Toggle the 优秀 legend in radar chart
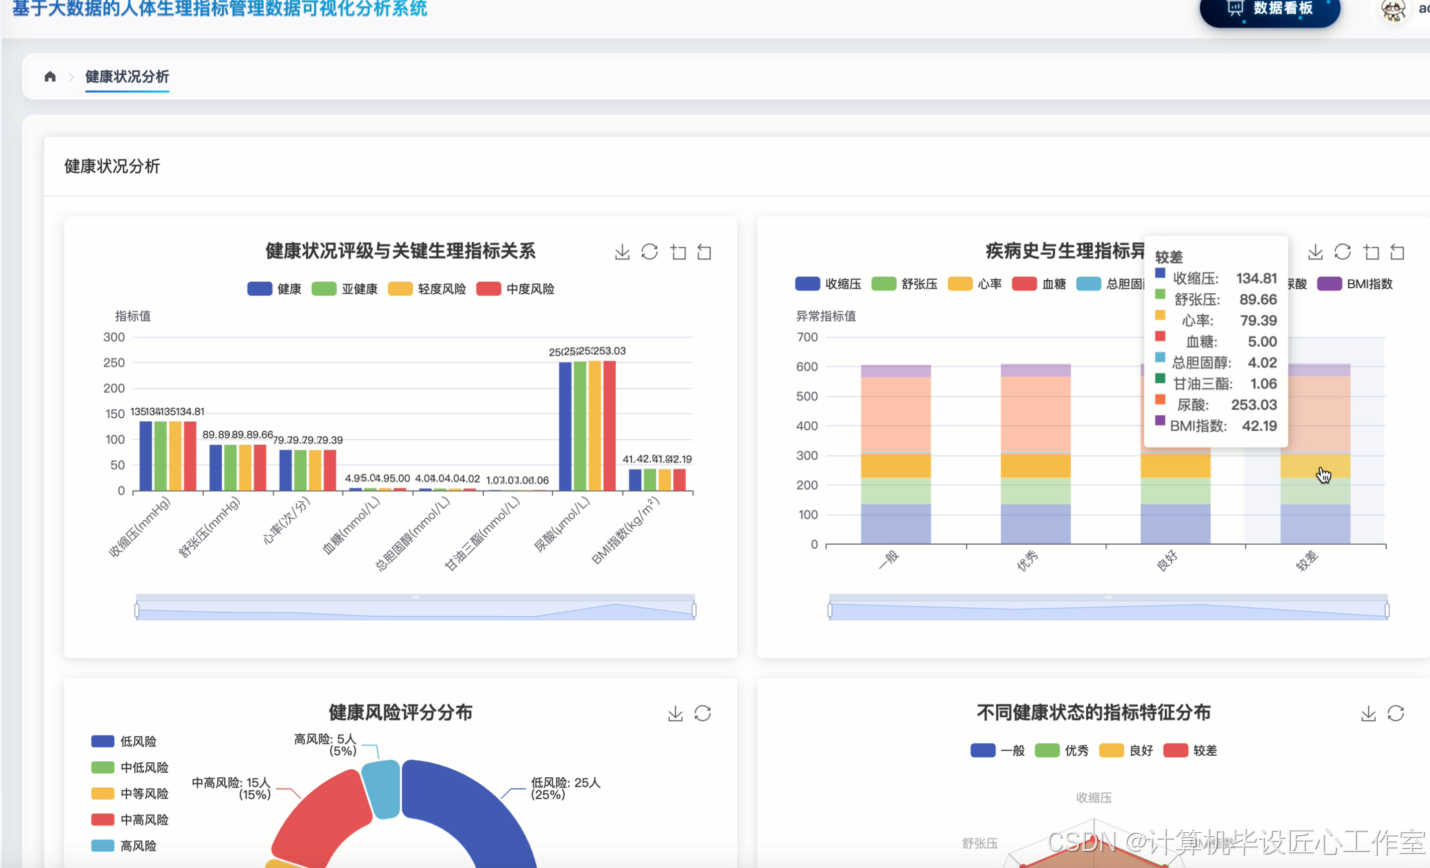 point(1062,751)
